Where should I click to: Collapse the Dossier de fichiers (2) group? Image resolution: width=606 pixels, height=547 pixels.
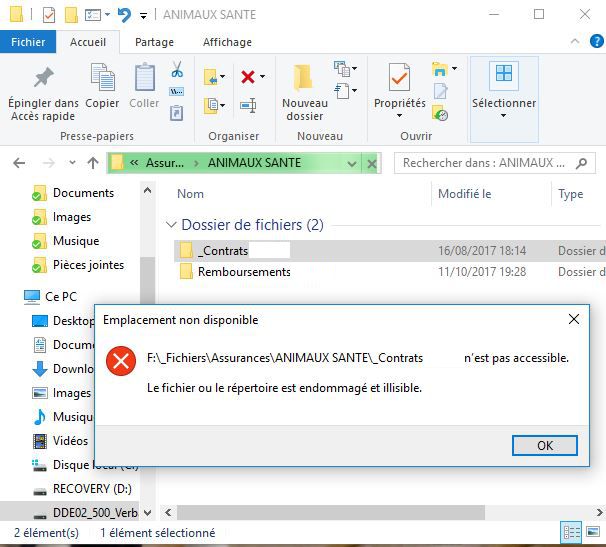(171, 225)
